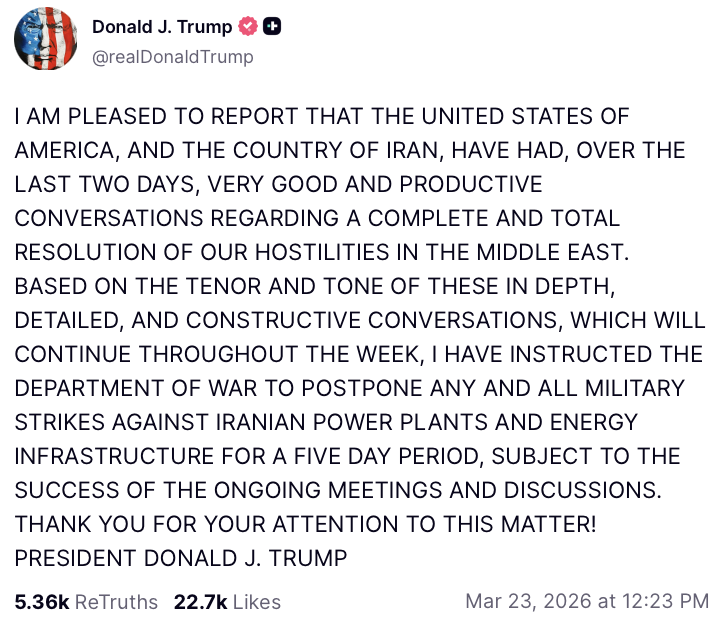Click the 5.36k ReTruths count number
This screenshot has height=622, width=724.
pyautogui.click(x=42, y=602)
